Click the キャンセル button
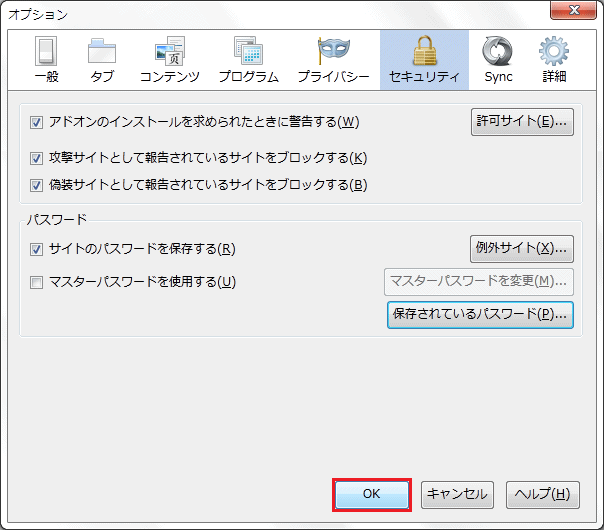Screen dimensions: 604x530 pos(457,495)
